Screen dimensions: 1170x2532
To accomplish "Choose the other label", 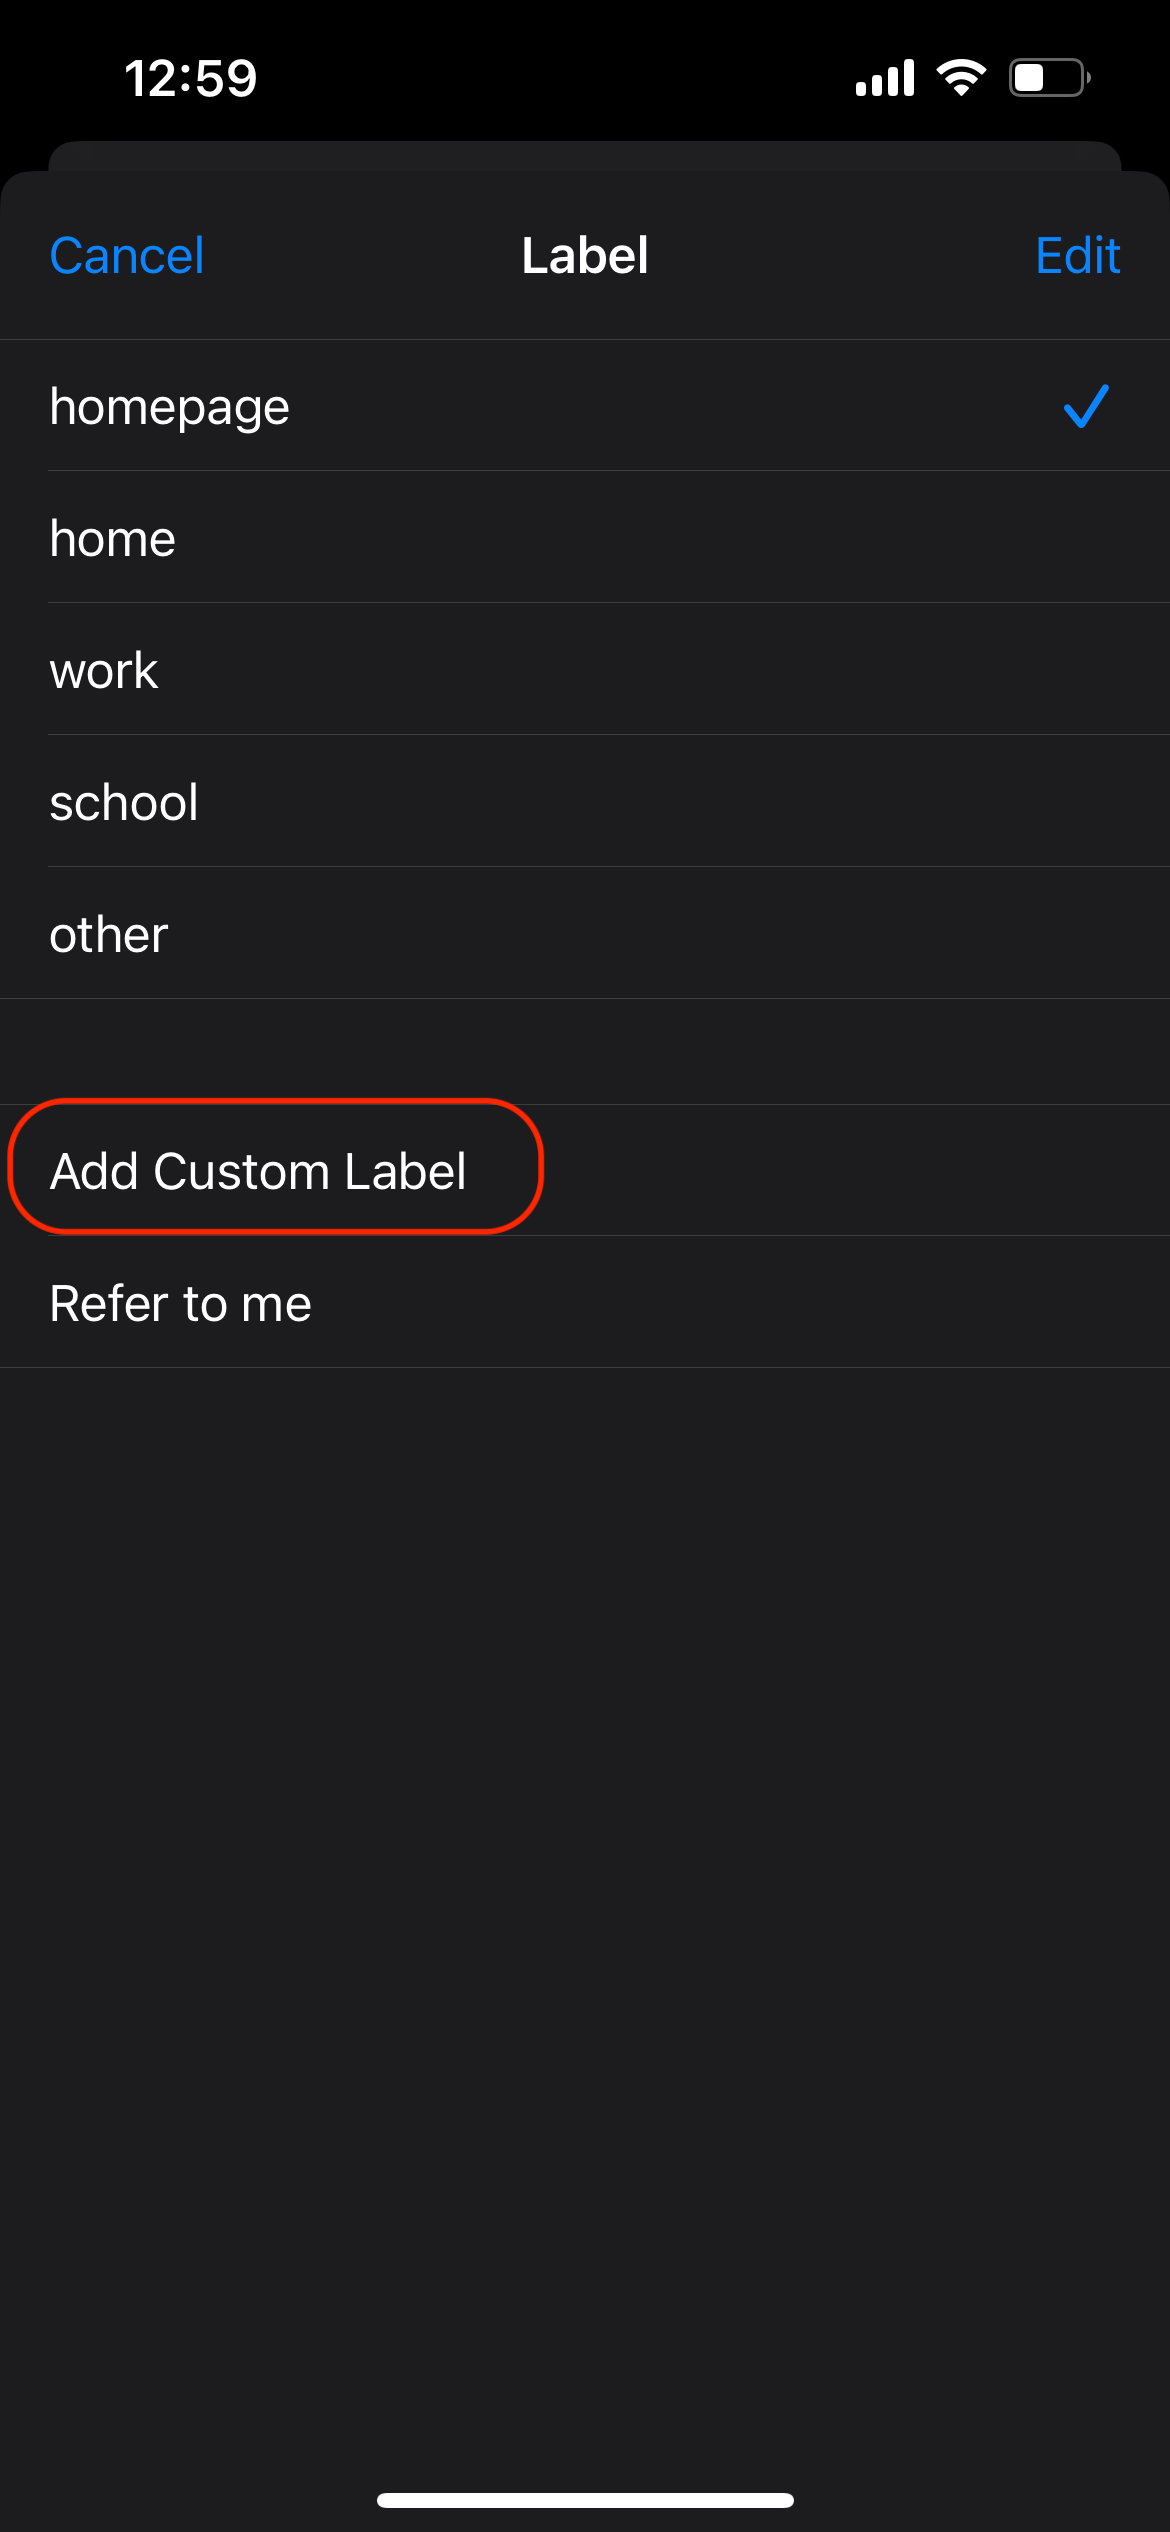I will [109, 935].
